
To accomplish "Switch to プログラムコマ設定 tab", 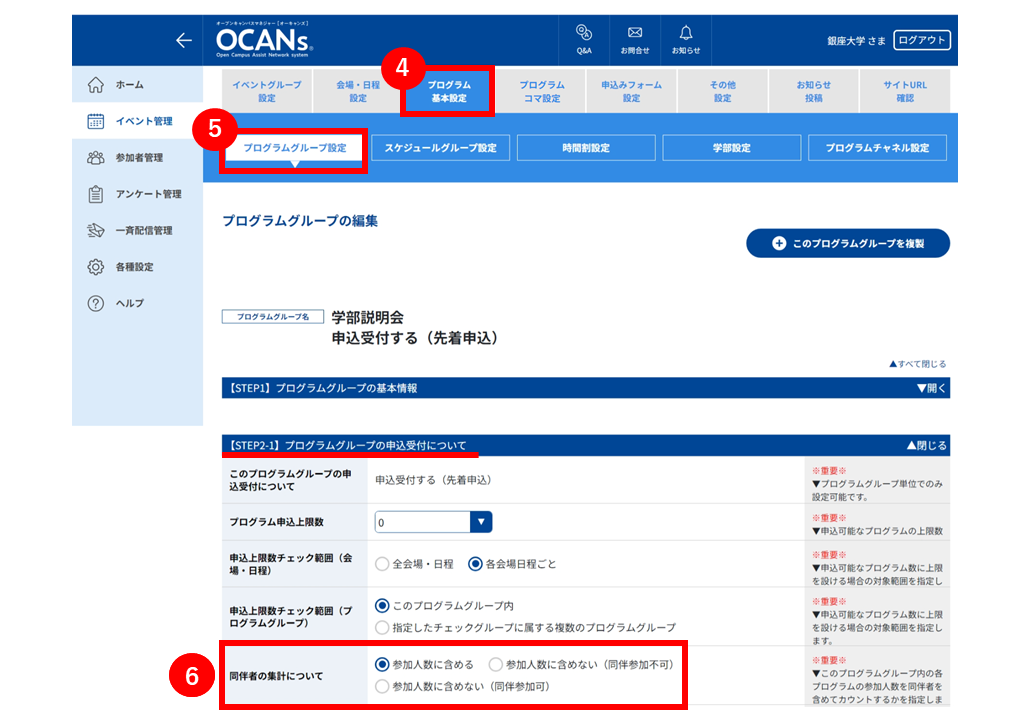I will 542,92.
